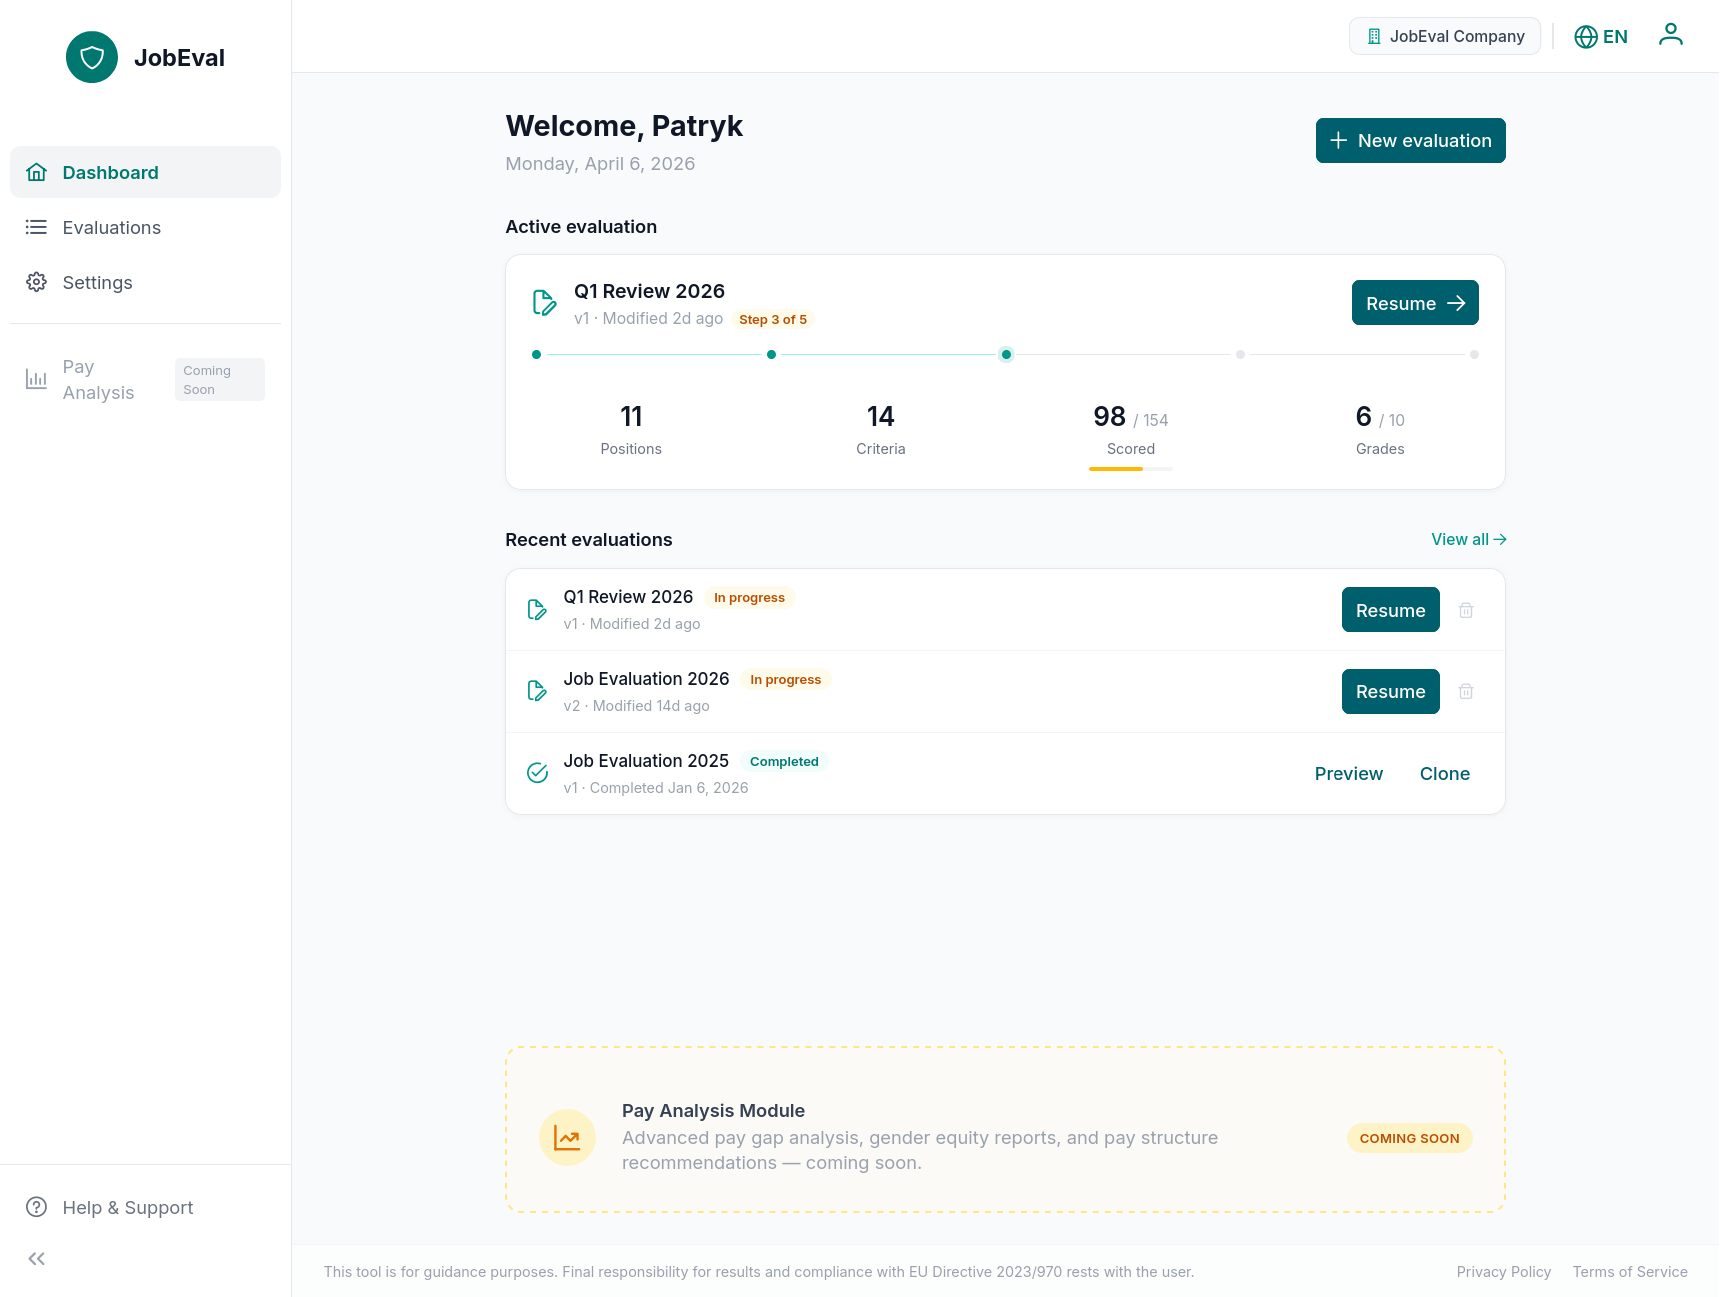Click the 6 / 10 Grades stat

tap(1380, 429)
